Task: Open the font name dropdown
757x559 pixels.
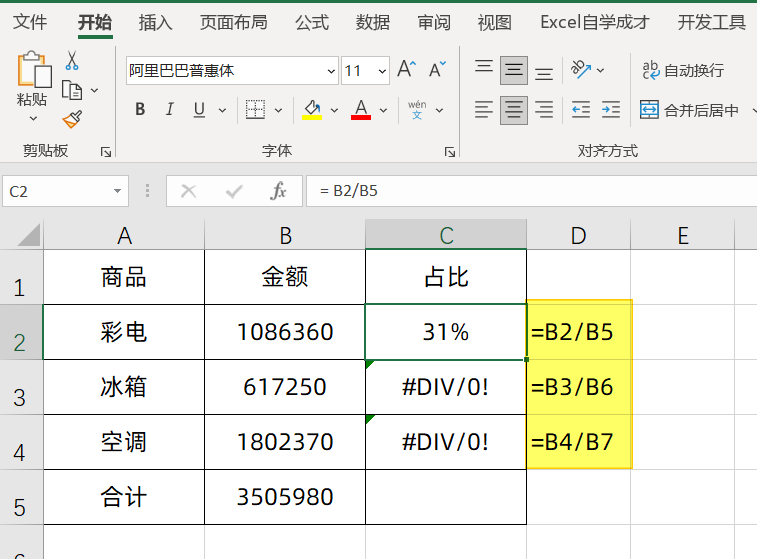Action: click(331, 71)
